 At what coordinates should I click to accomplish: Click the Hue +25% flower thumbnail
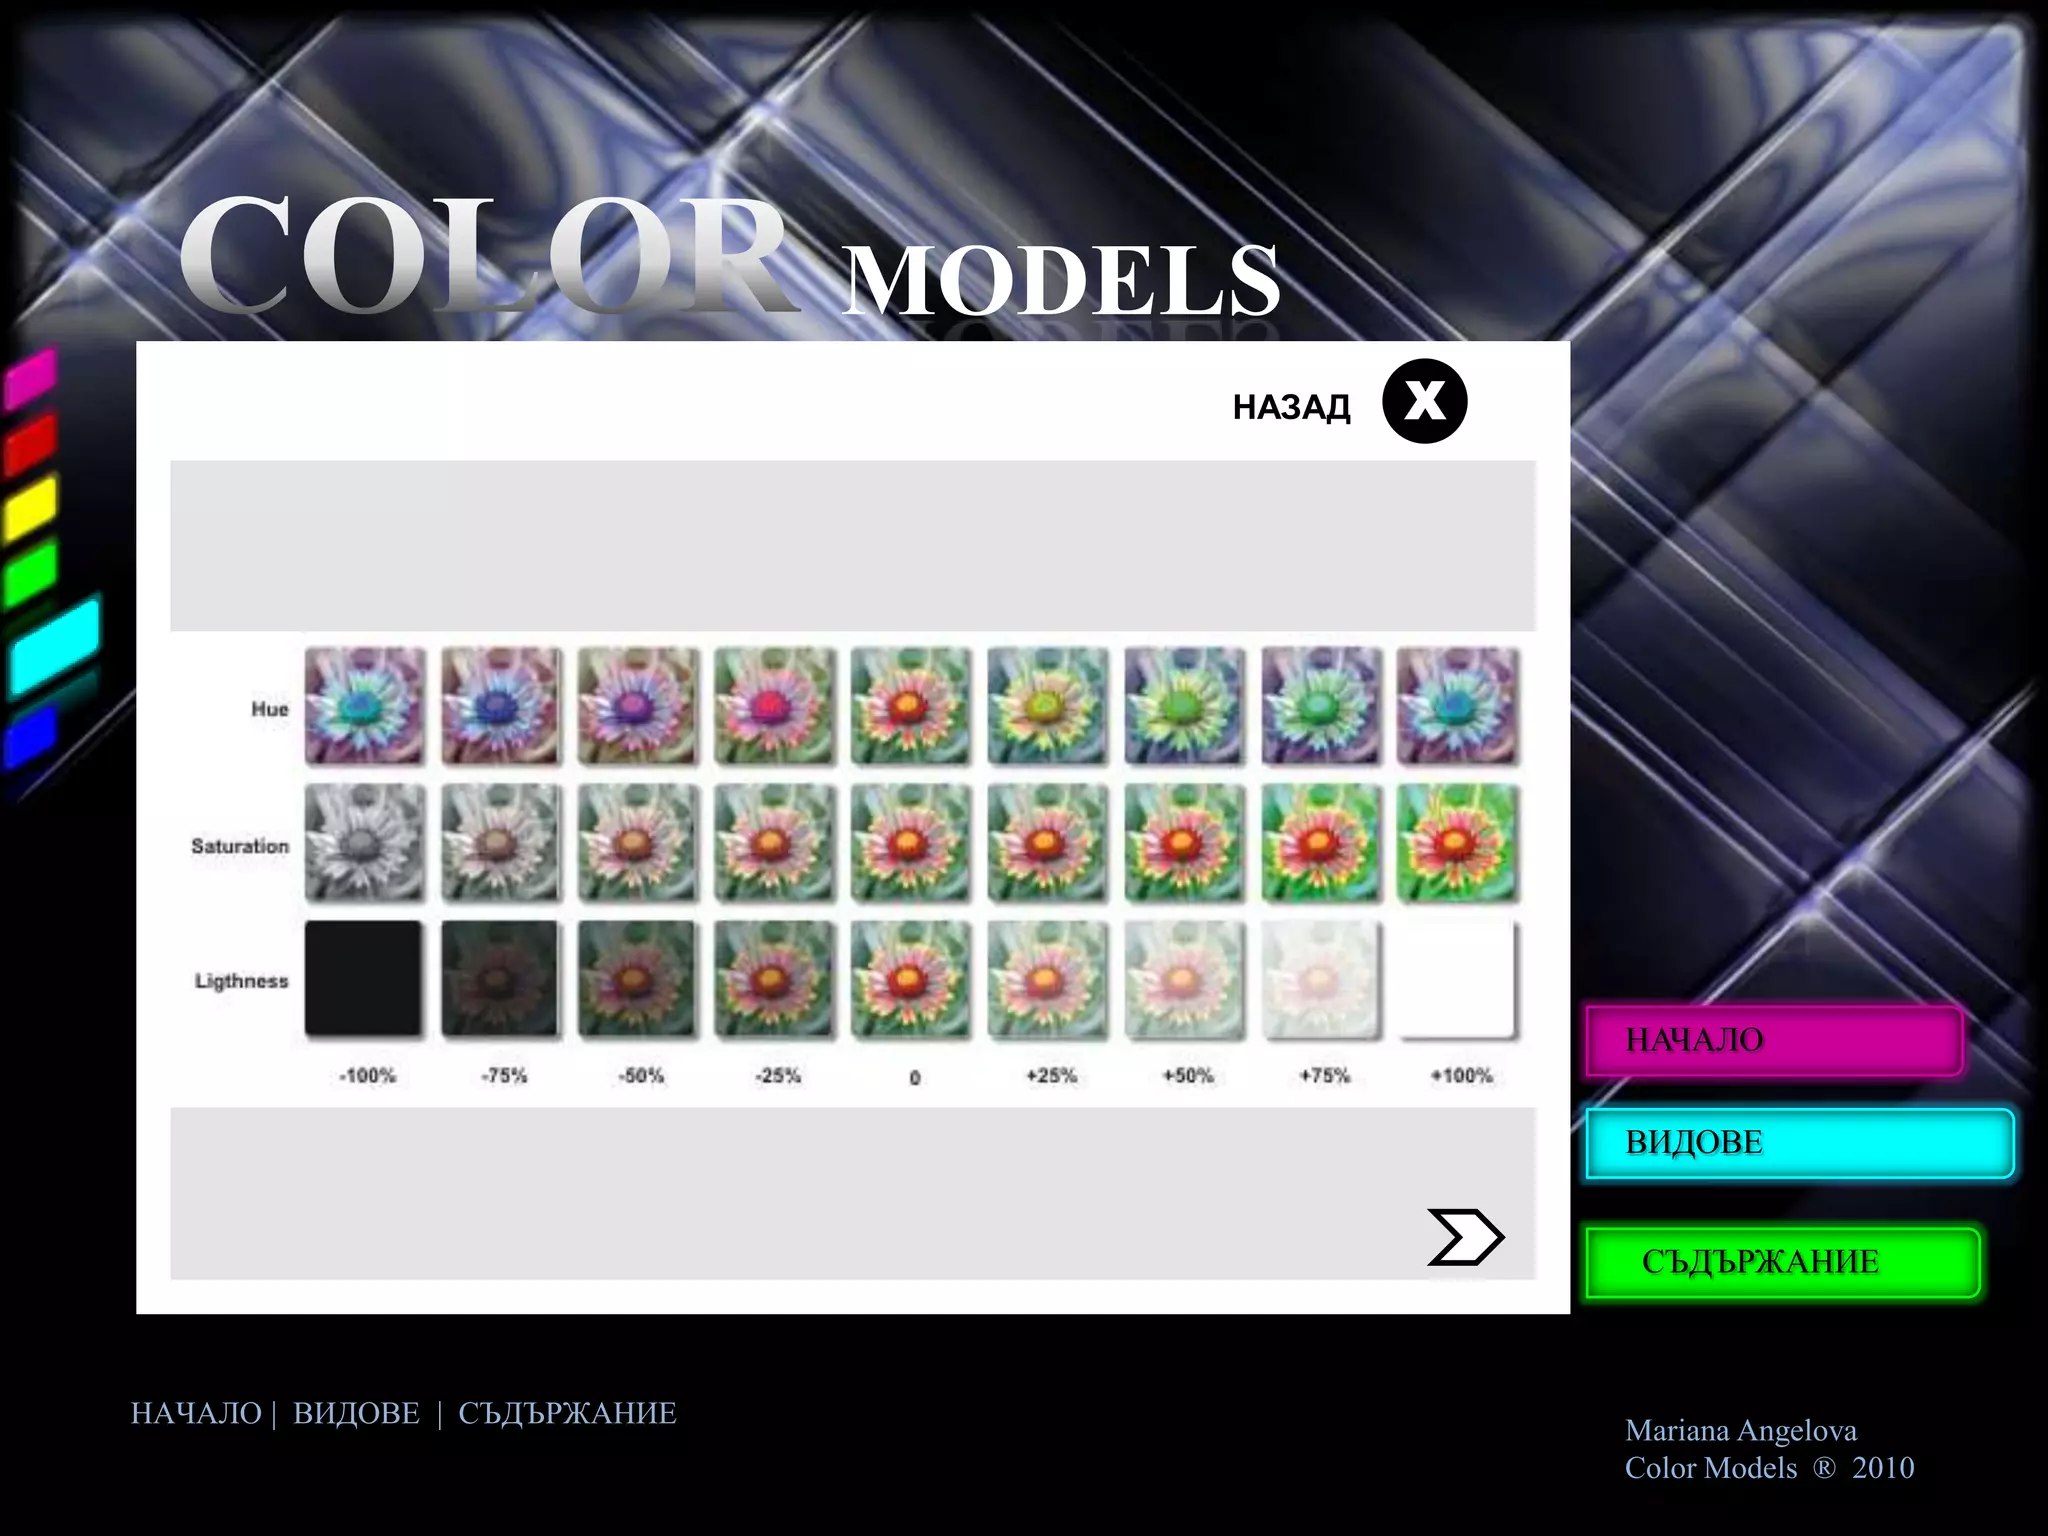[1047, 705]
